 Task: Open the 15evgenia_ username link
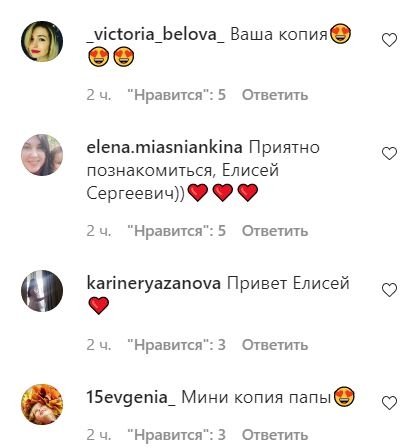click(x=131, y=397)
